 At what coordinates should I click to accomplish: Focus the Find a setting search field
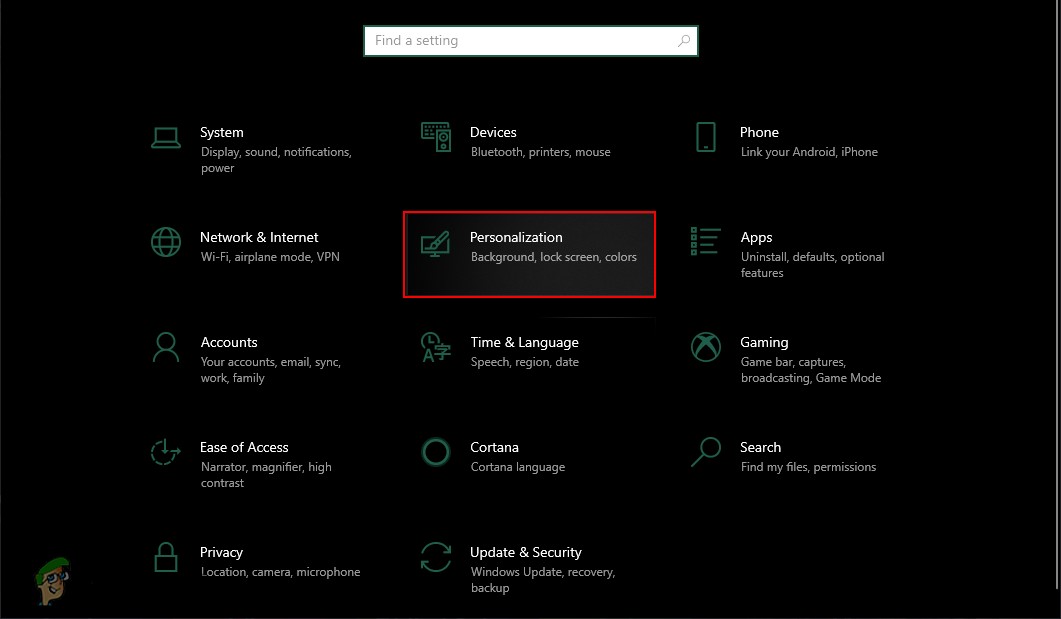(530, 41)
